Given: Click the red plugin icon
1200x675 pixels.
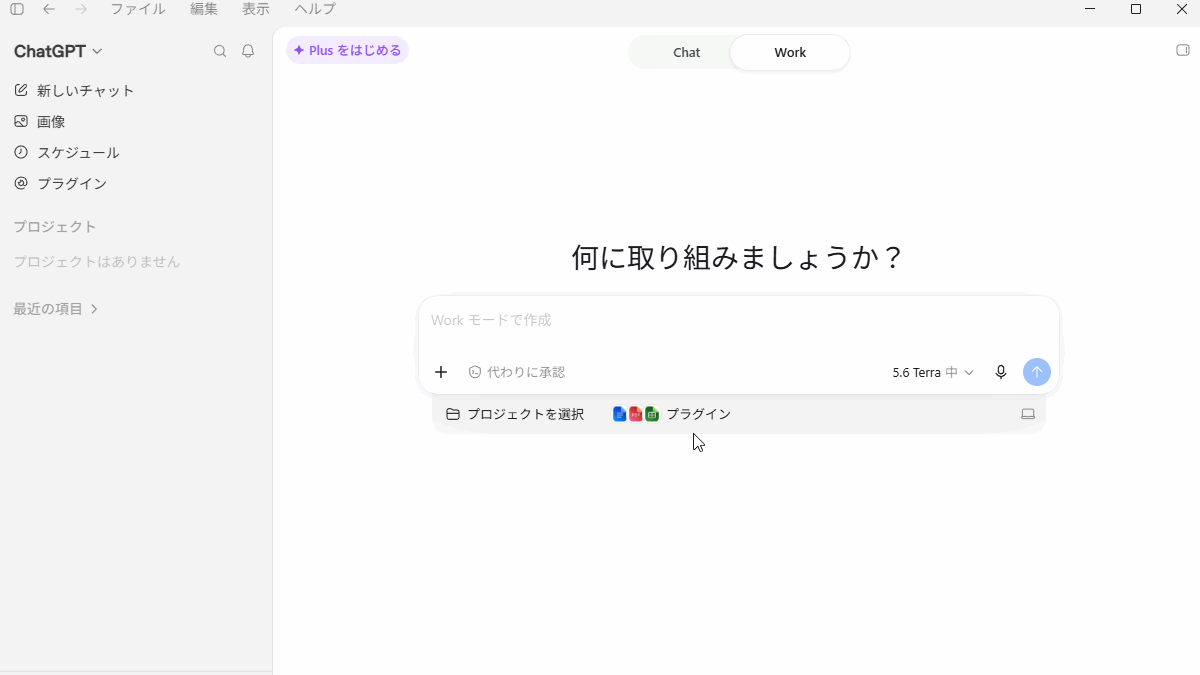Looking at the screenshot, I should pos(636,414).
